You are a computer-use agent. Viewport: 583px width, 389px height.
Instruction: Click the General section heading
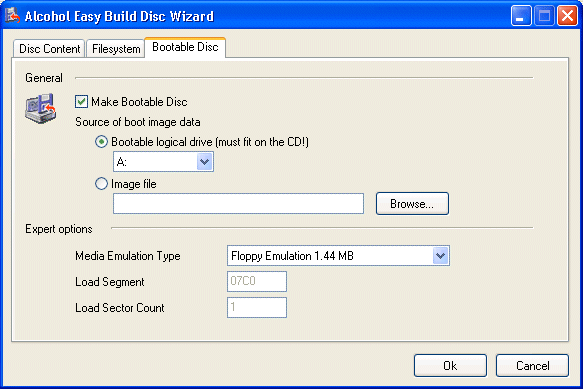pos(44,78)
